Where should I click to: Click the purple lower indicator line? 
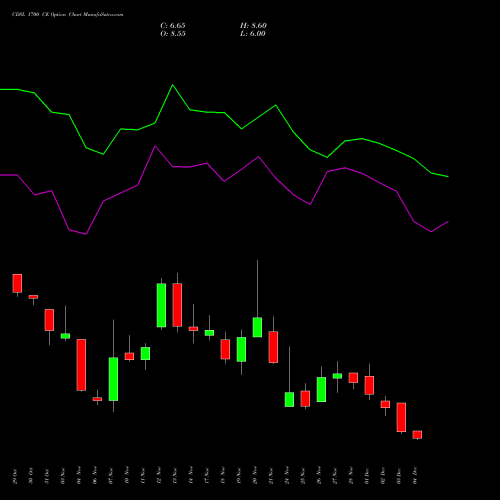[x=224, y=181]
